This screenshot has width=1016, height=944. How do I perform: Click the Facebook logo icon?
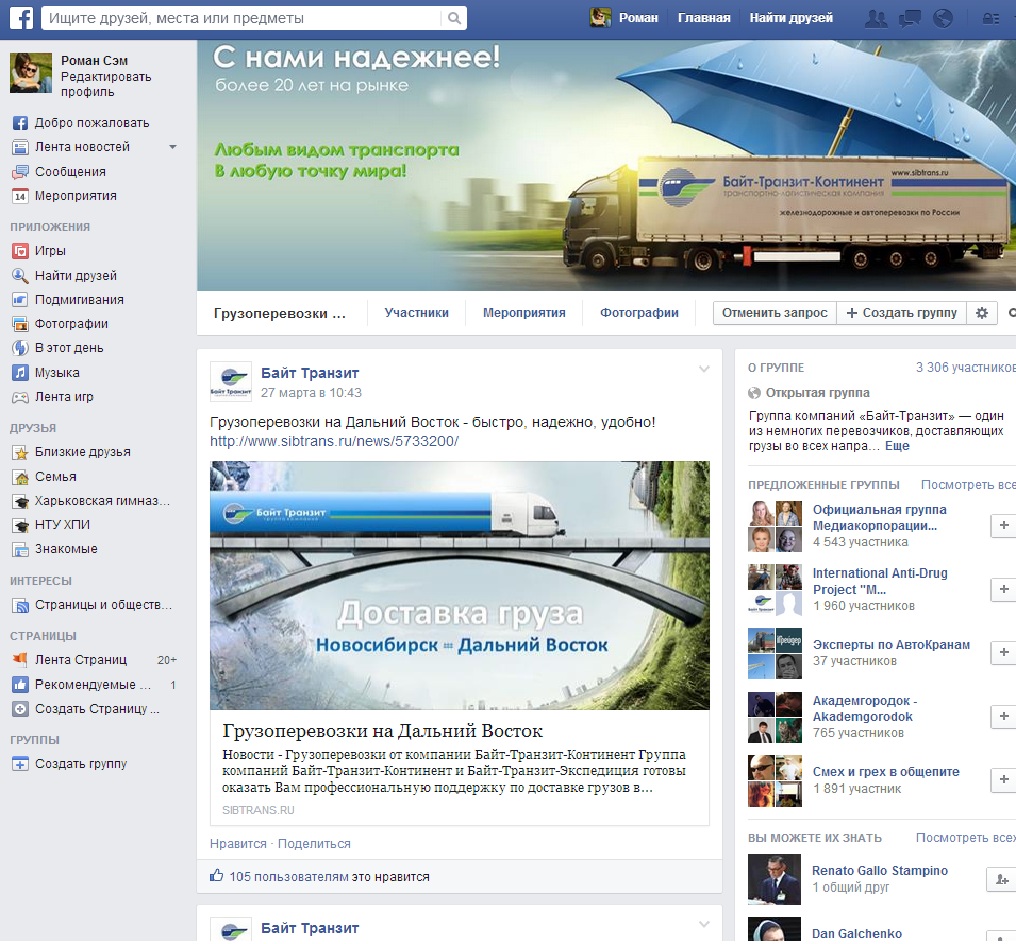(21, 17)
